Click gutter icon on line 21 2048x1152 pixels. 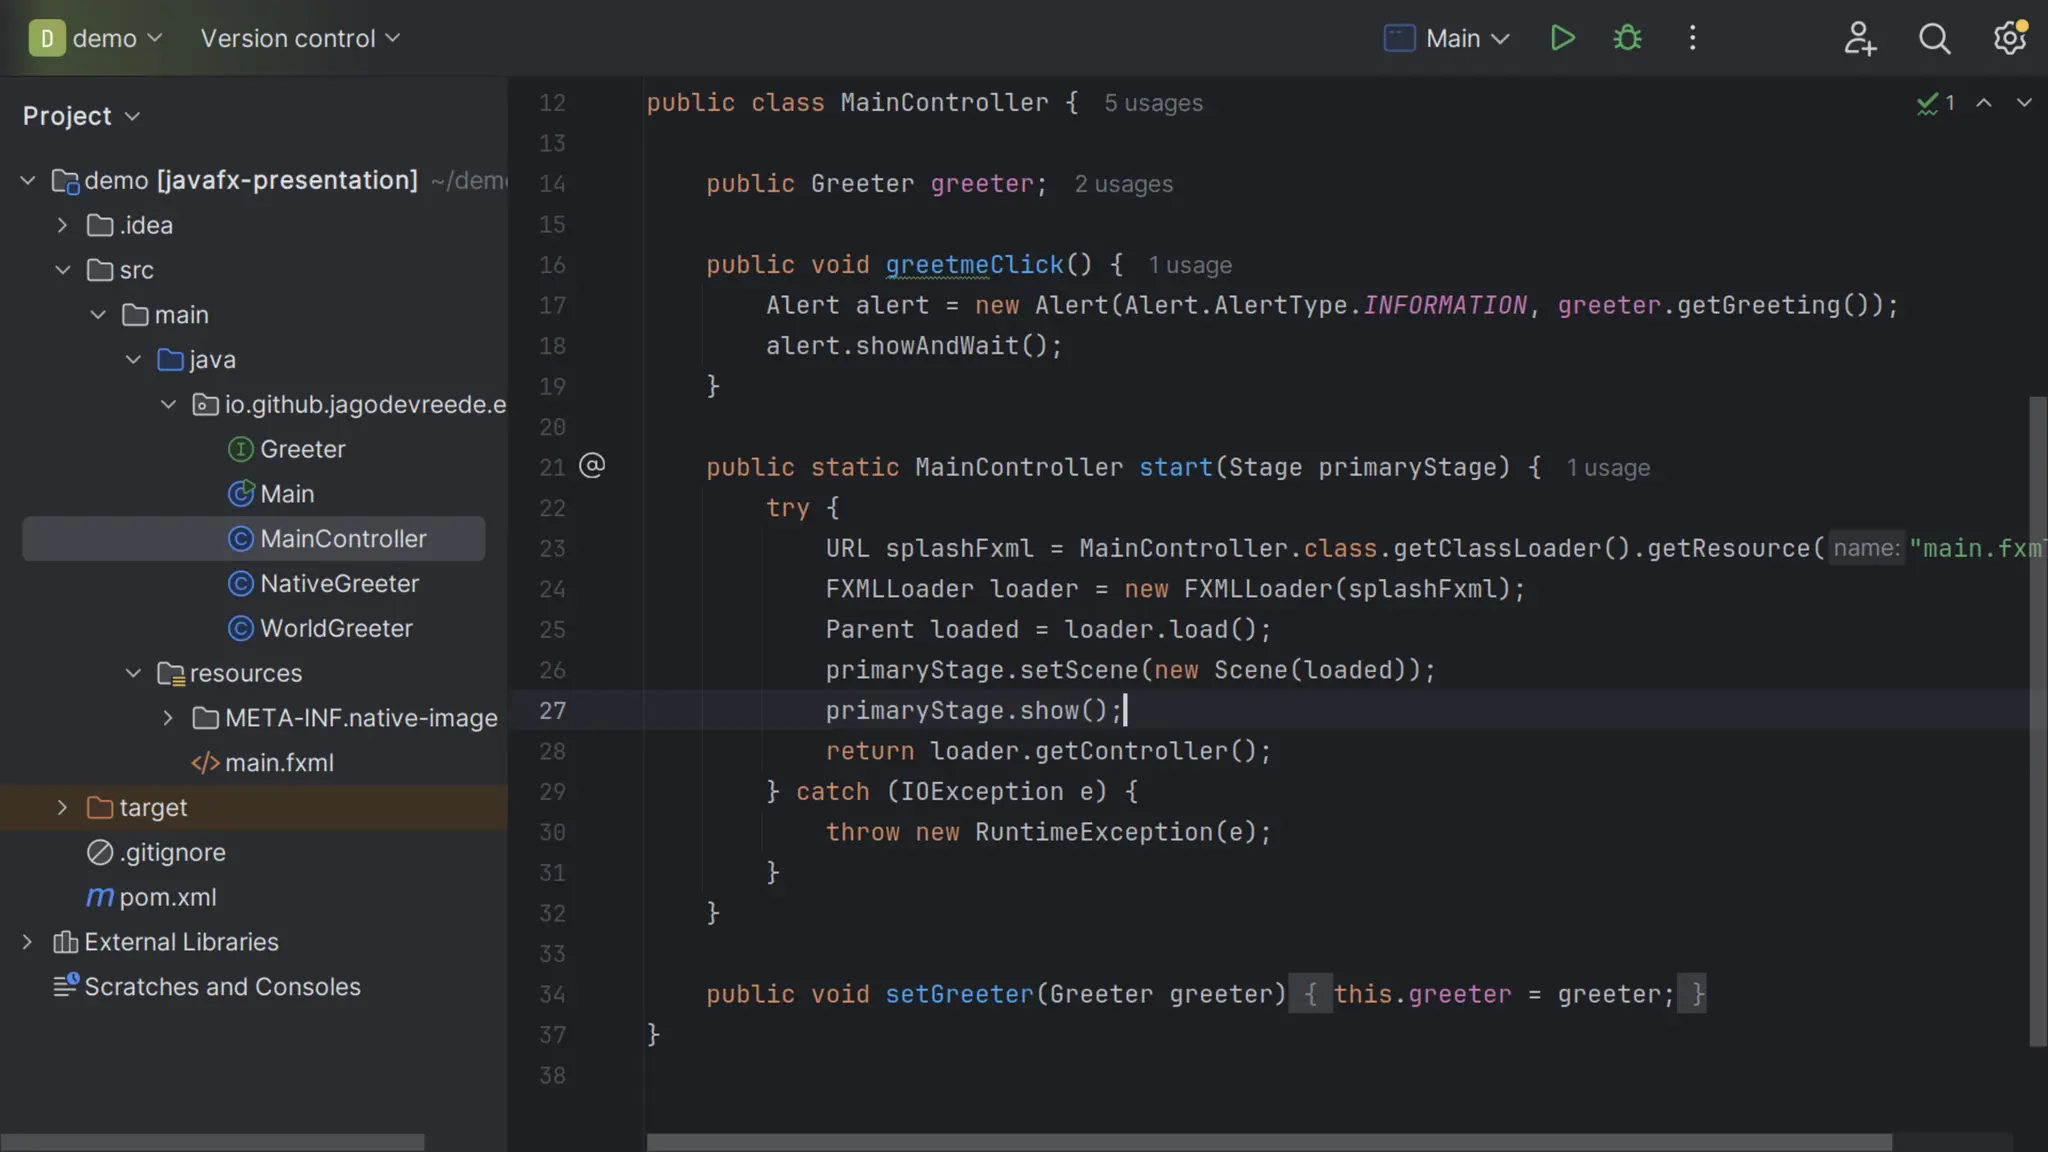592,466
